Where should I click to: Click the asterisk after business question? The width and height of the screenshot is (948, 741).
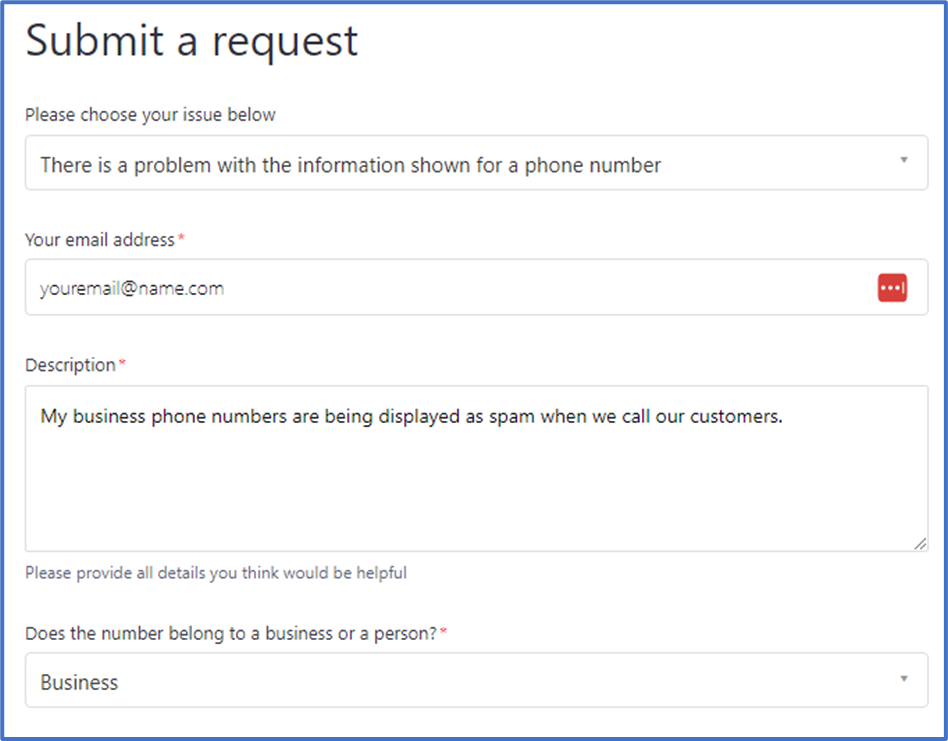(x=443, y=632)
